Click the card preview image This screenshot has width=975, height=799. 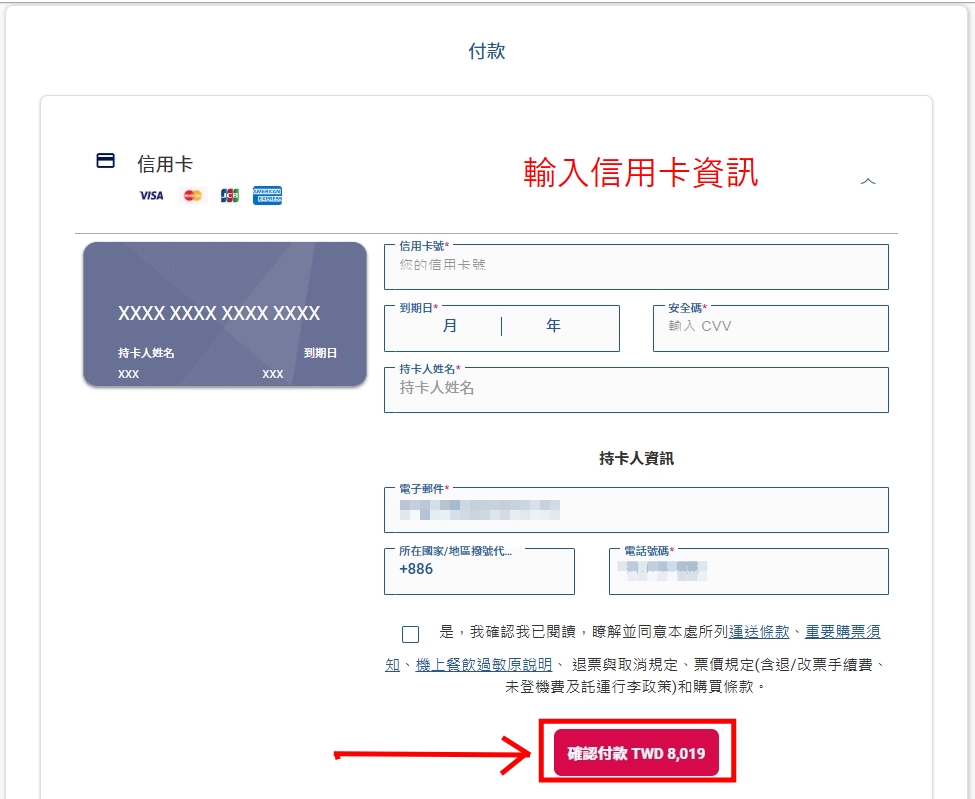click(225, 314)
